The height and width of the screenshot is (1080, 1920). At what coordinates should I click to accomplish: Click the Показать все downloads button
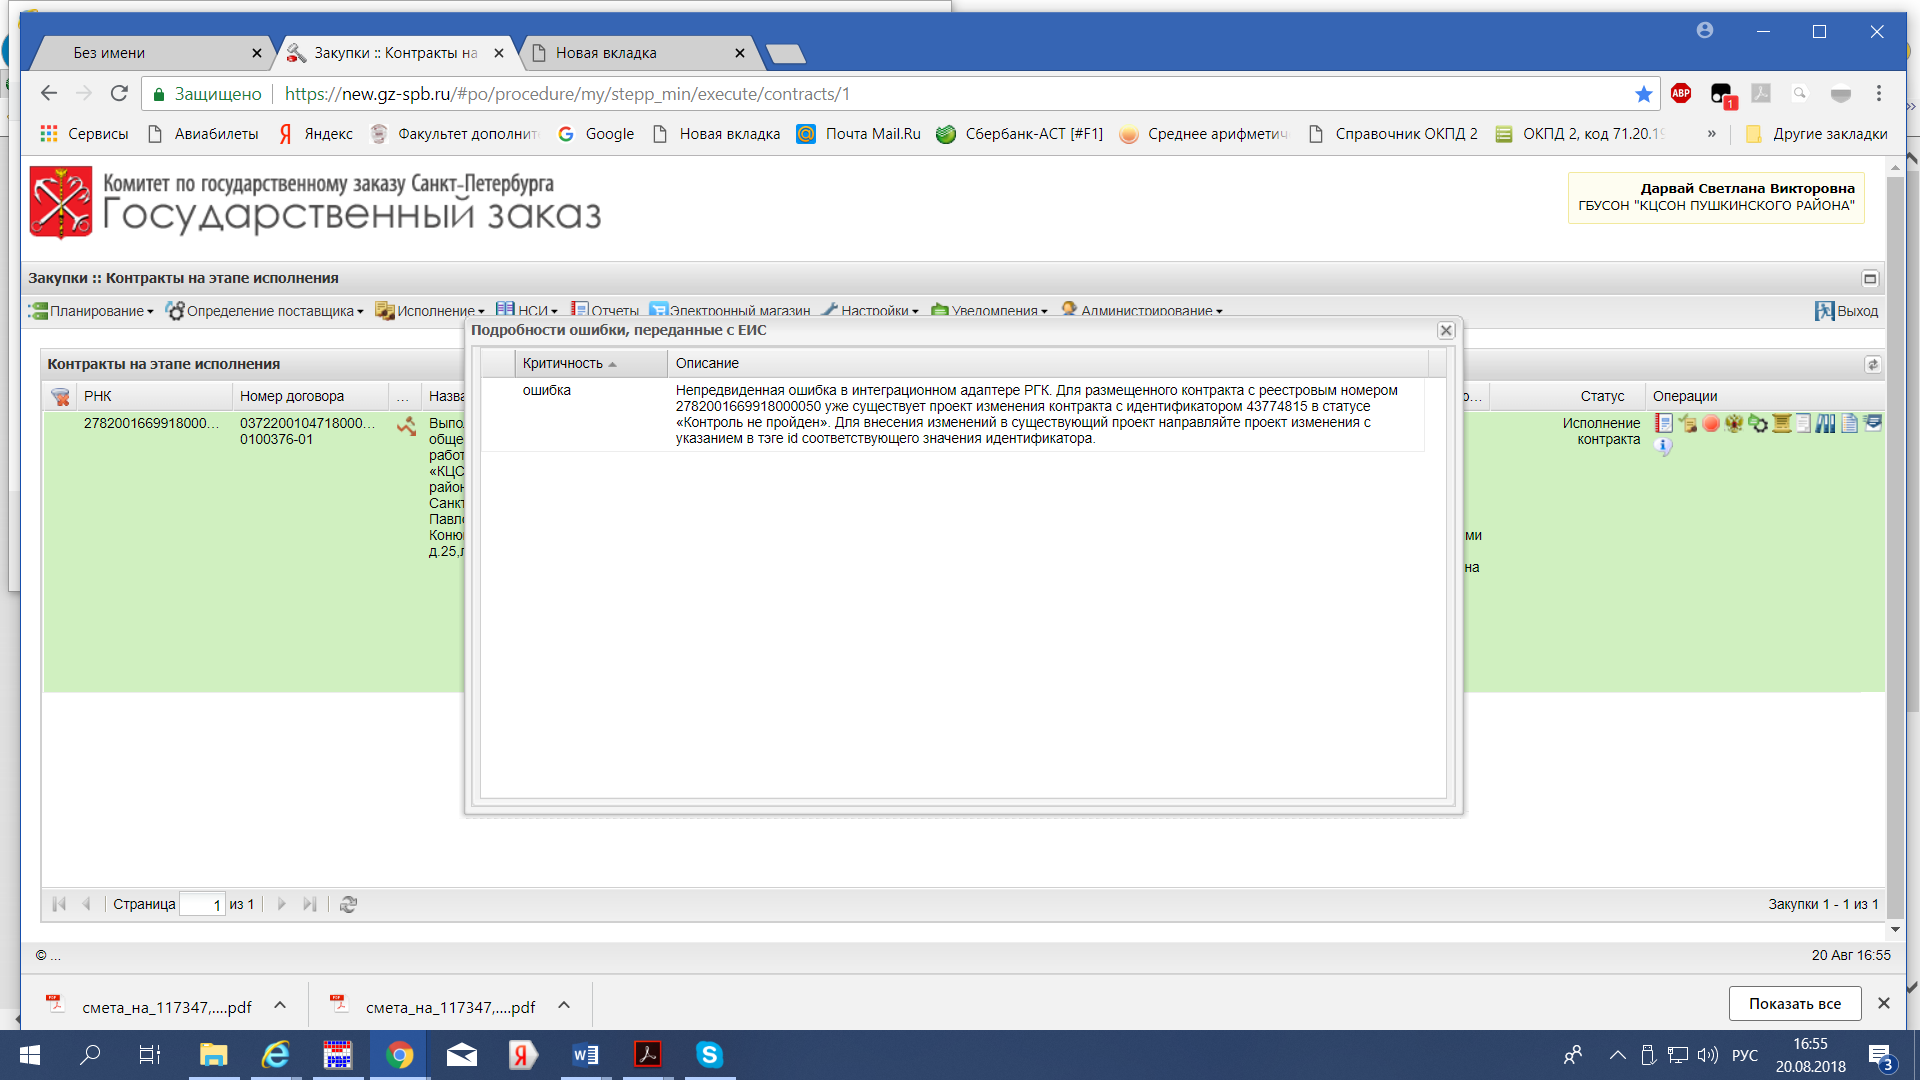[1794, 1003]
